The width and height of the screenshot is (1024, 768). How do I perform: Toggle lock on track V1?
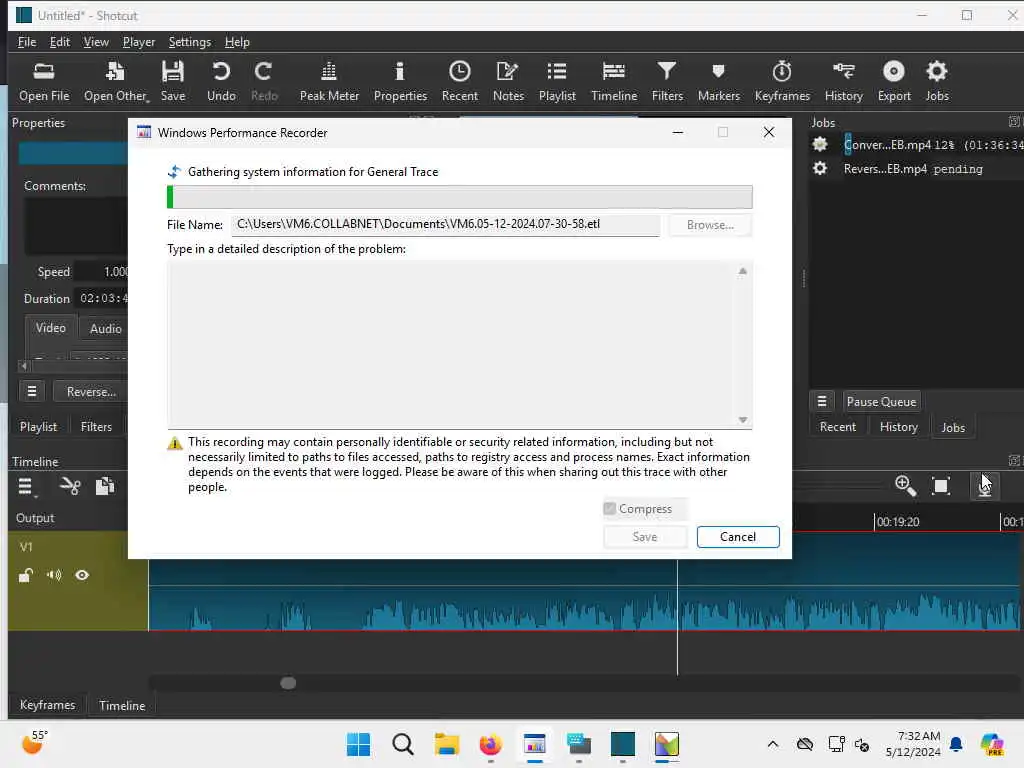click(25, 575)
